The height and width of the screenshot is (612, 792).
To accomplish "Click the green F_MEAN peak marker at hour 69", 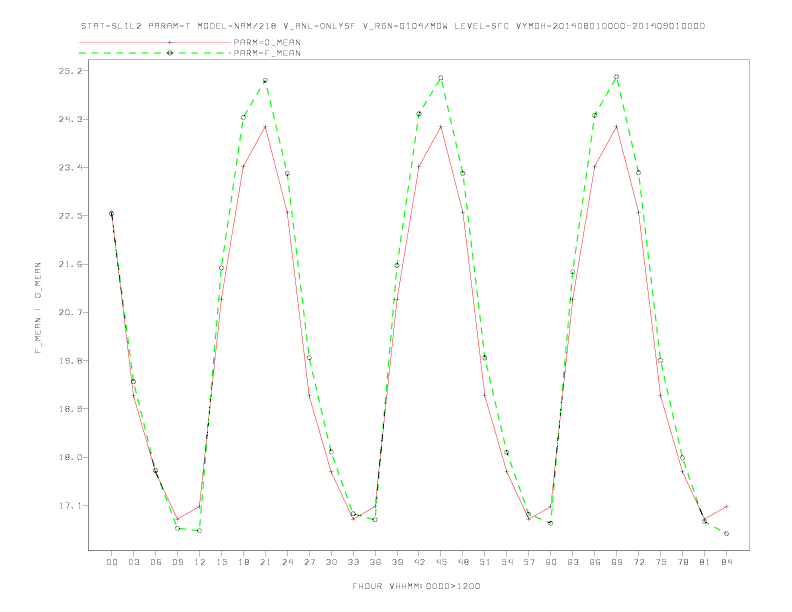I will (617, 77).
